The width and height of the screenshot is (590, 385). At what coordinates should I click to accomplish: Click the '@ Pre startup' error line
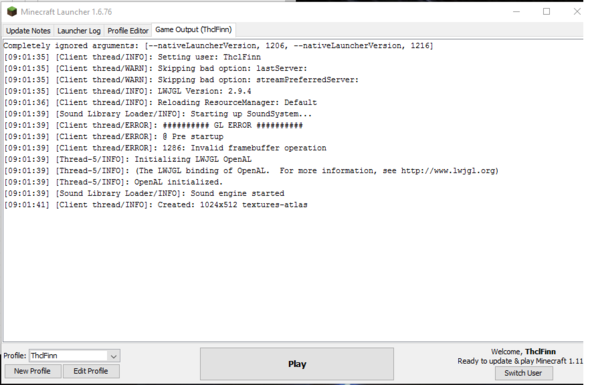[113, 137]
